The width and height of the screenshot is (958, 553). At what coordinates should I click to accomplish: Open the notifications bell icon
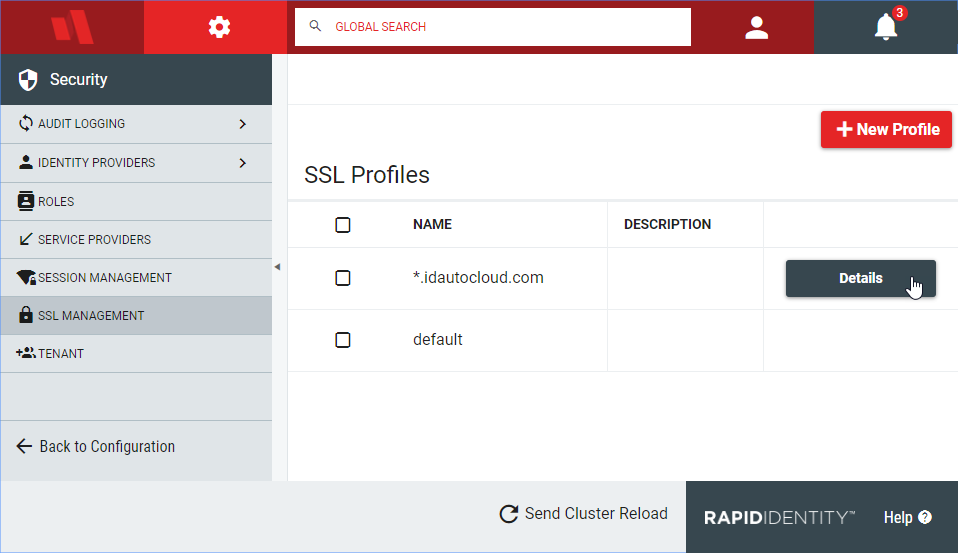coord(885,27)
